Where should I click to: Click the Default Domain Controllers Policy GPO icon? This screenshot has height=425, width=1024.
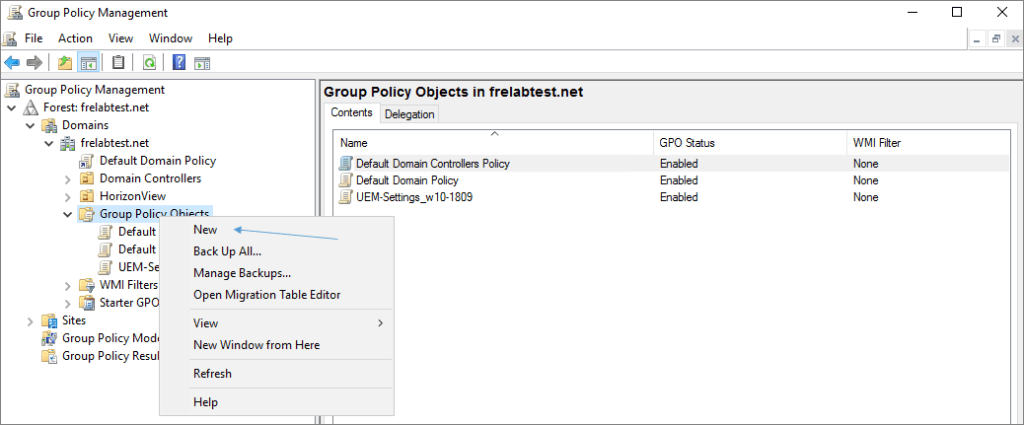tap(346, 163)
